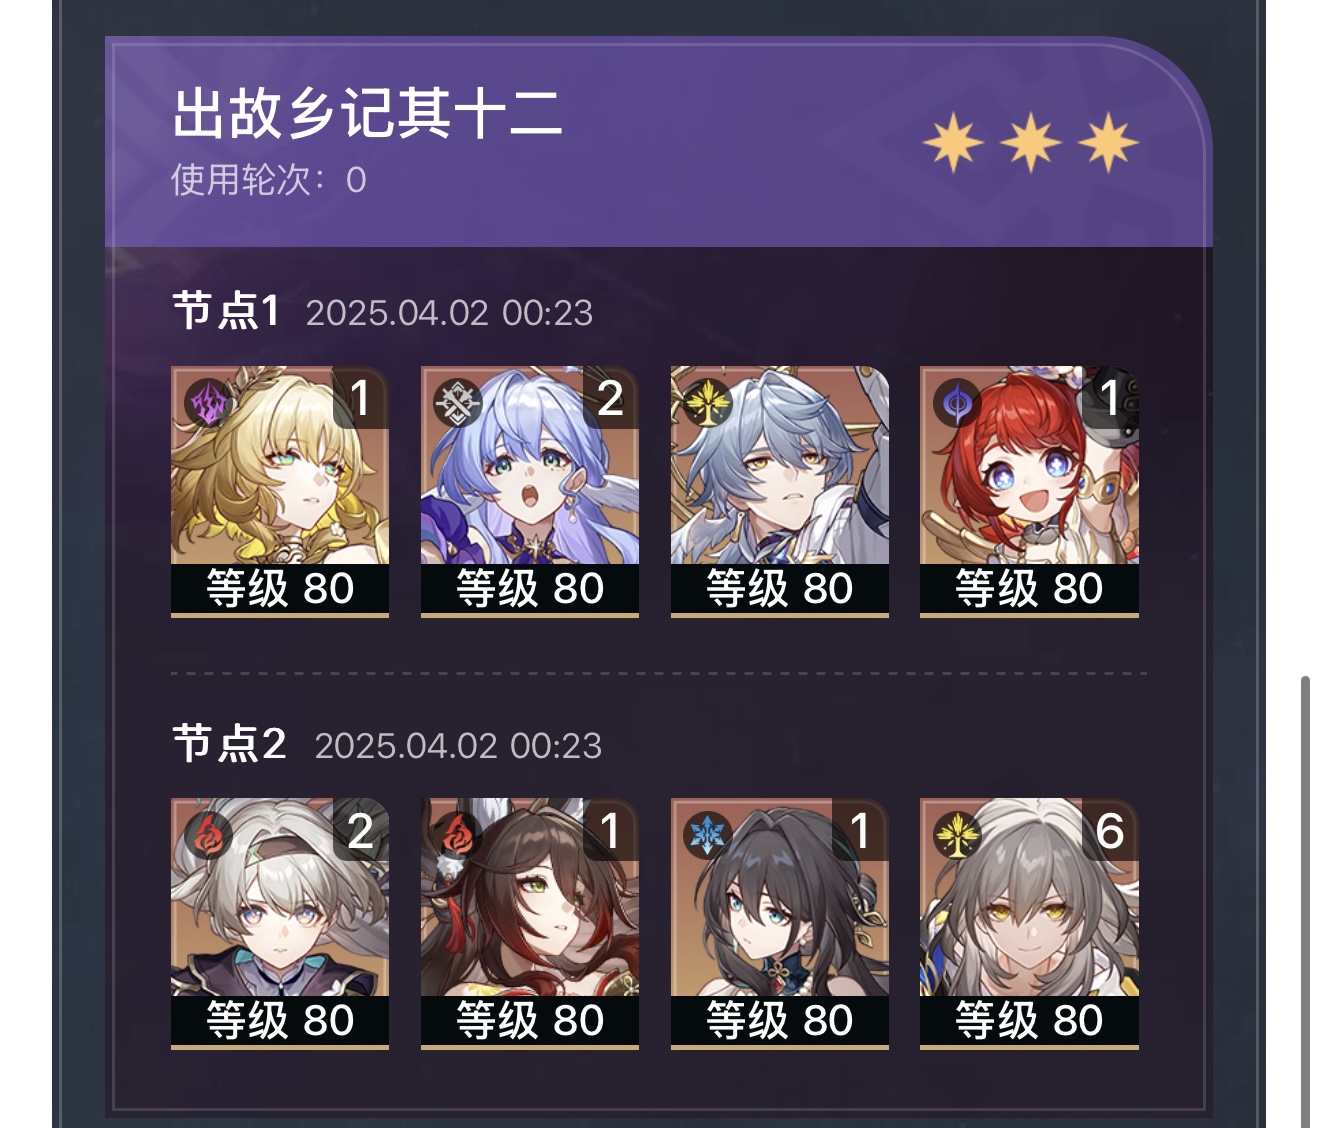Click the Fire element icon on brown-haired character
The width and height of the screenshot is (1319, 1128).
tap(457, 836)
